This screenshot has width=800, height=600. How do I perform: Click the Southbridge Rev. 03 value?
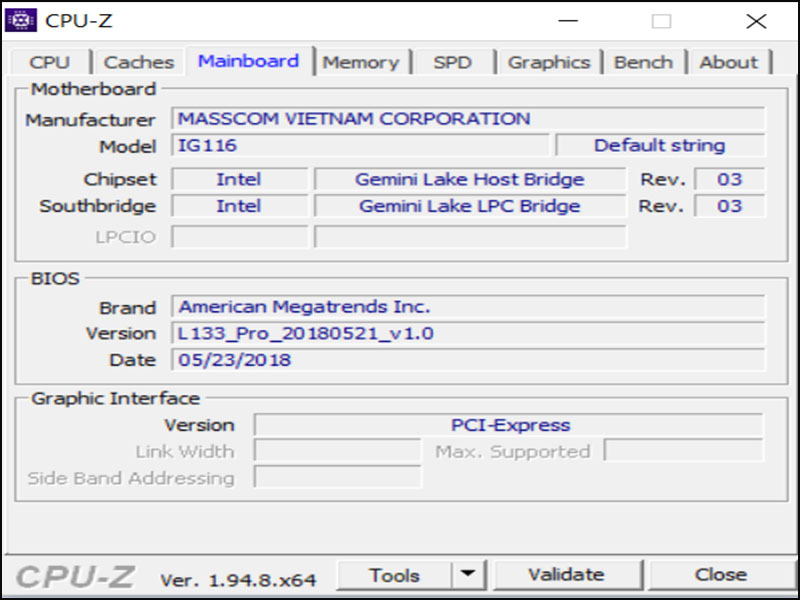tap(730, 206)
